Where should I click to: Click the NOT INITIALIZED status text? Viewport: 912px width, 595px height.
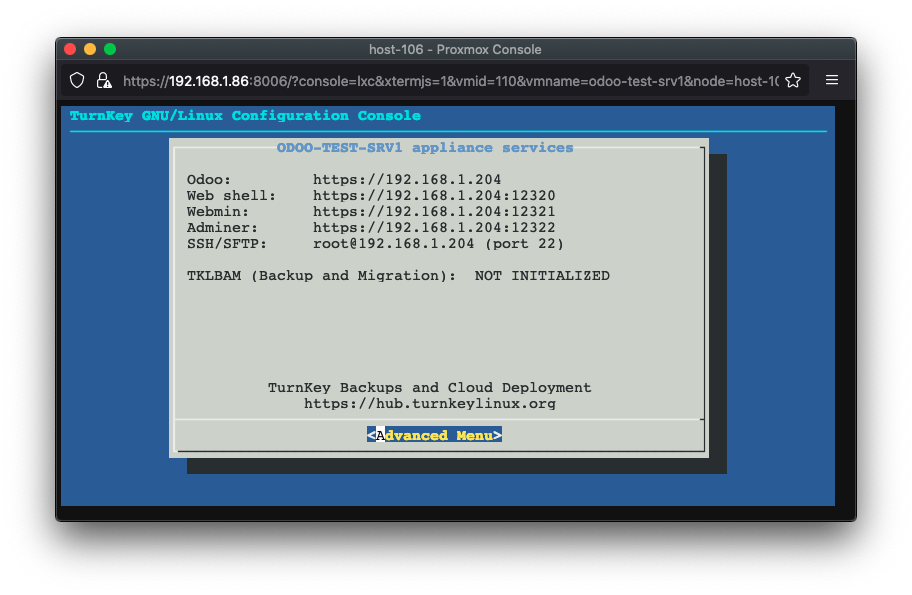tap(542, 276)
